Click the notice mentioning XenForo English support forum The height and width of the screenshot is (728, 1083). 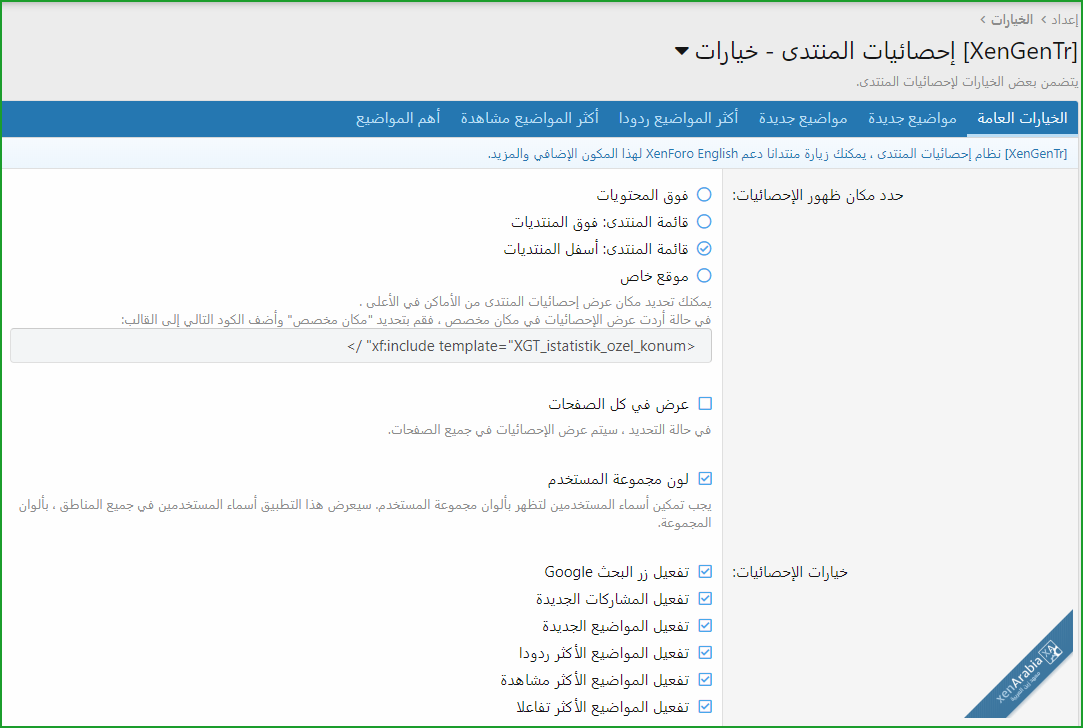point(777,153)
